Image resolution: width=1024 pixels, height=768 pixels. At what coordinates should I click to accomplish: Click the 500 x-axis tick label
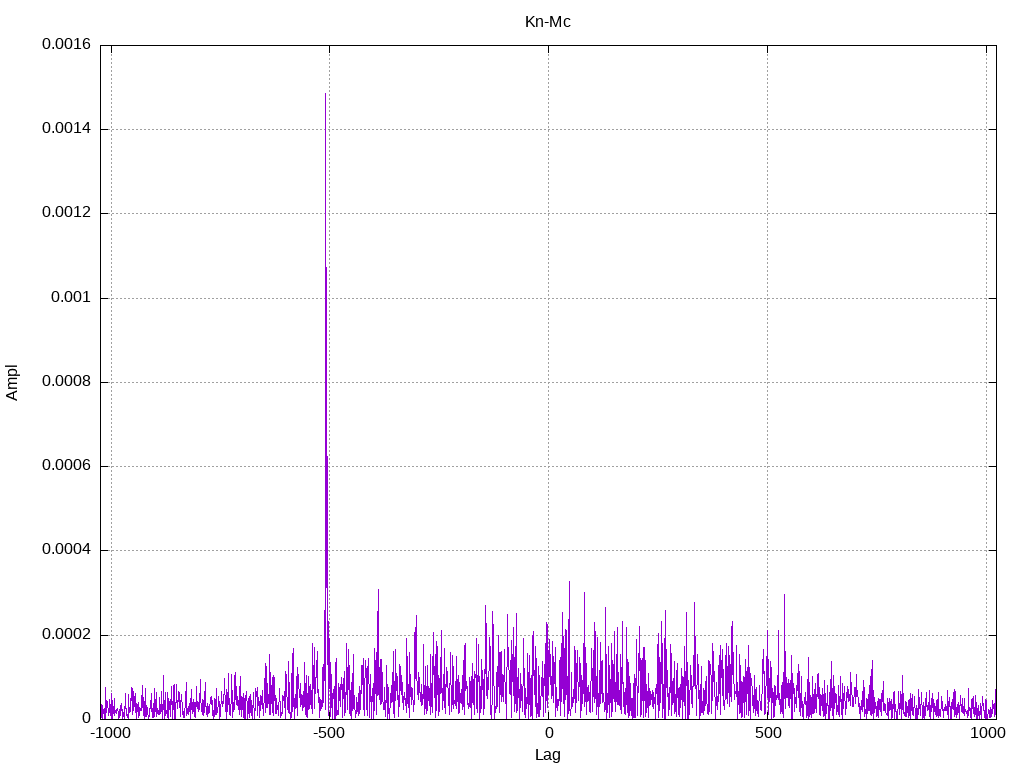point(767,733)
